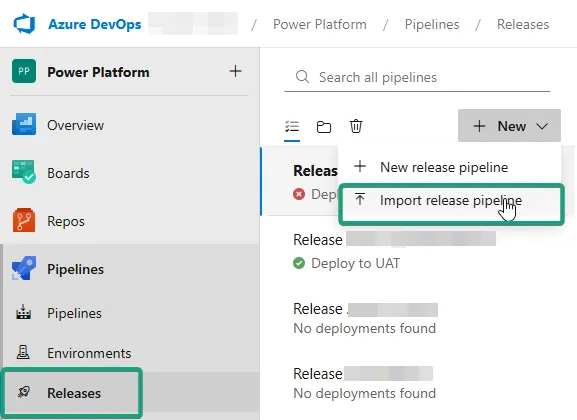577x420 pixels.
Task: Click the Releases rocket icon
Action: pyautogui.click(x=24, y=392)
